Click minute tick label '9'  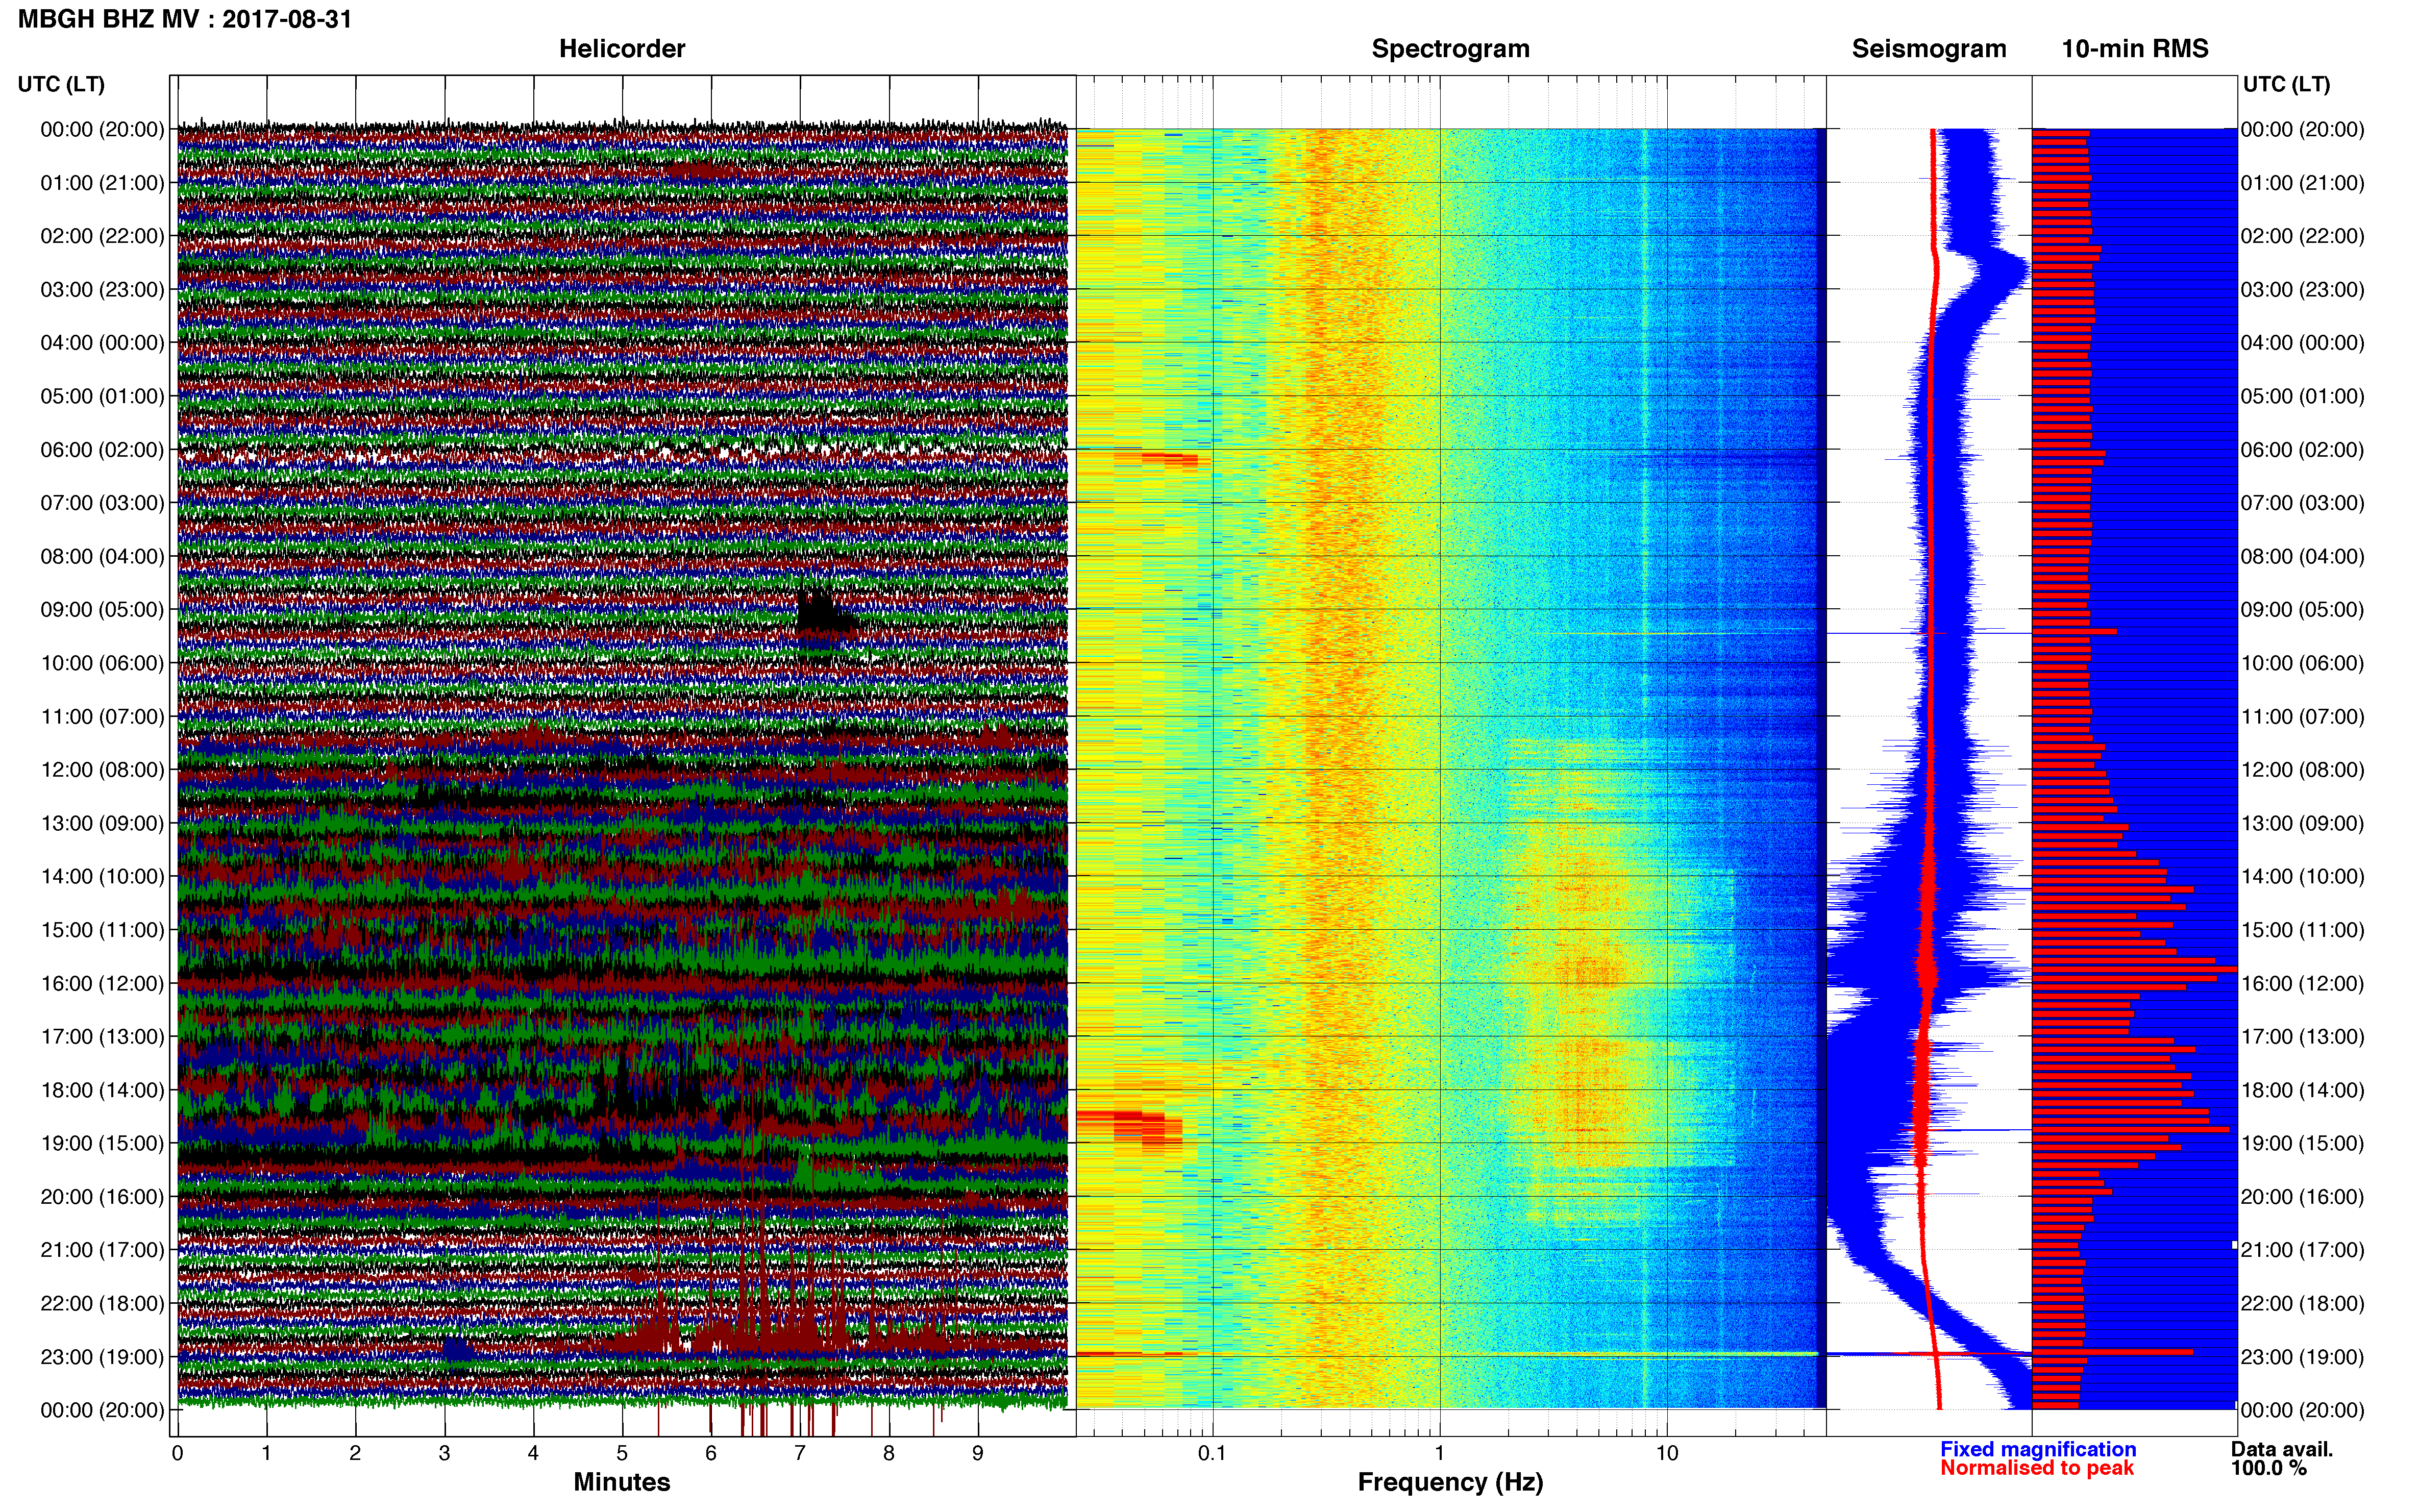tap(978, 1453)
